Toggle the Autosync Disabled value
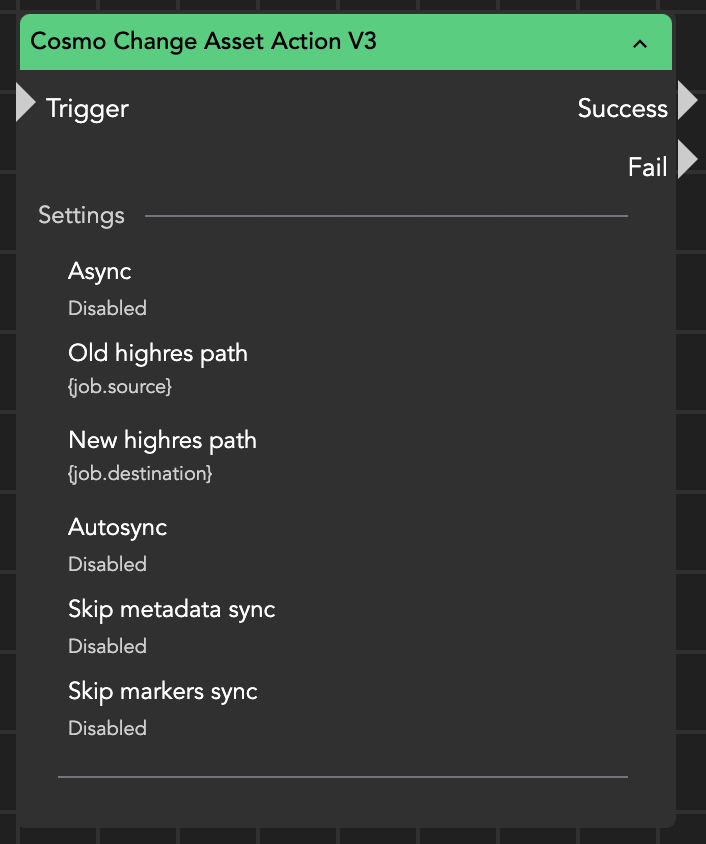This screenshot has height=844, width=706. (107, 564)
